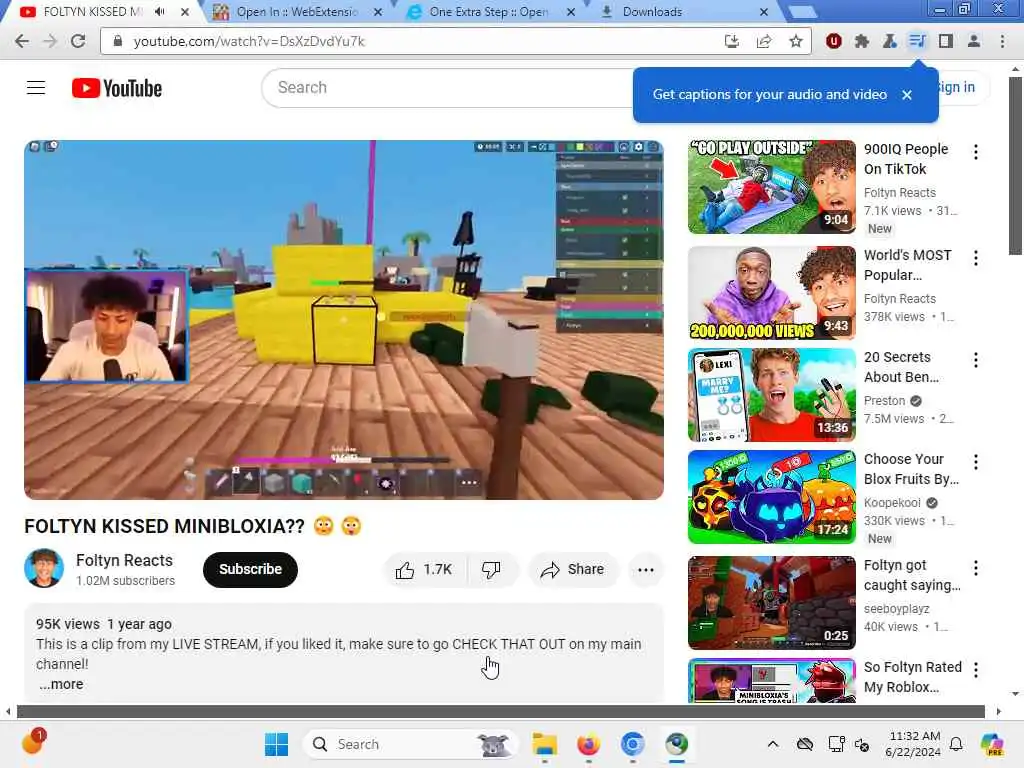Screen dimensions: 1024x768
Task: Open the Chrome profile icon
Action: pos(974,41)
